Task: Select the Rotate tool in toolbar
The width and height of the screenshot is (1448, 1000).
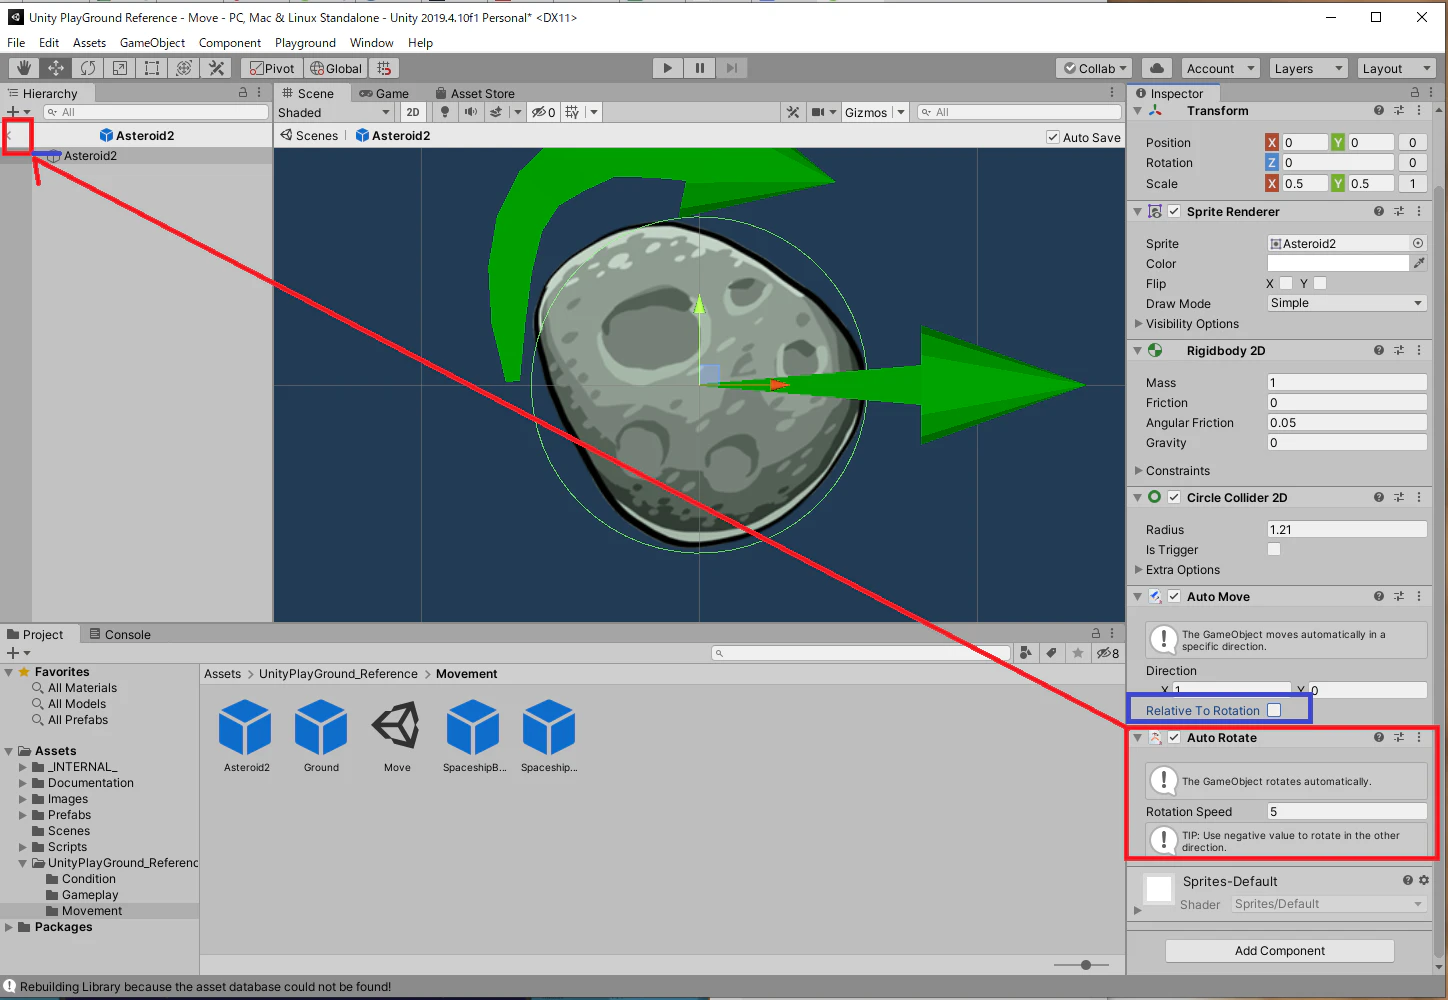Action: (88, 68)
